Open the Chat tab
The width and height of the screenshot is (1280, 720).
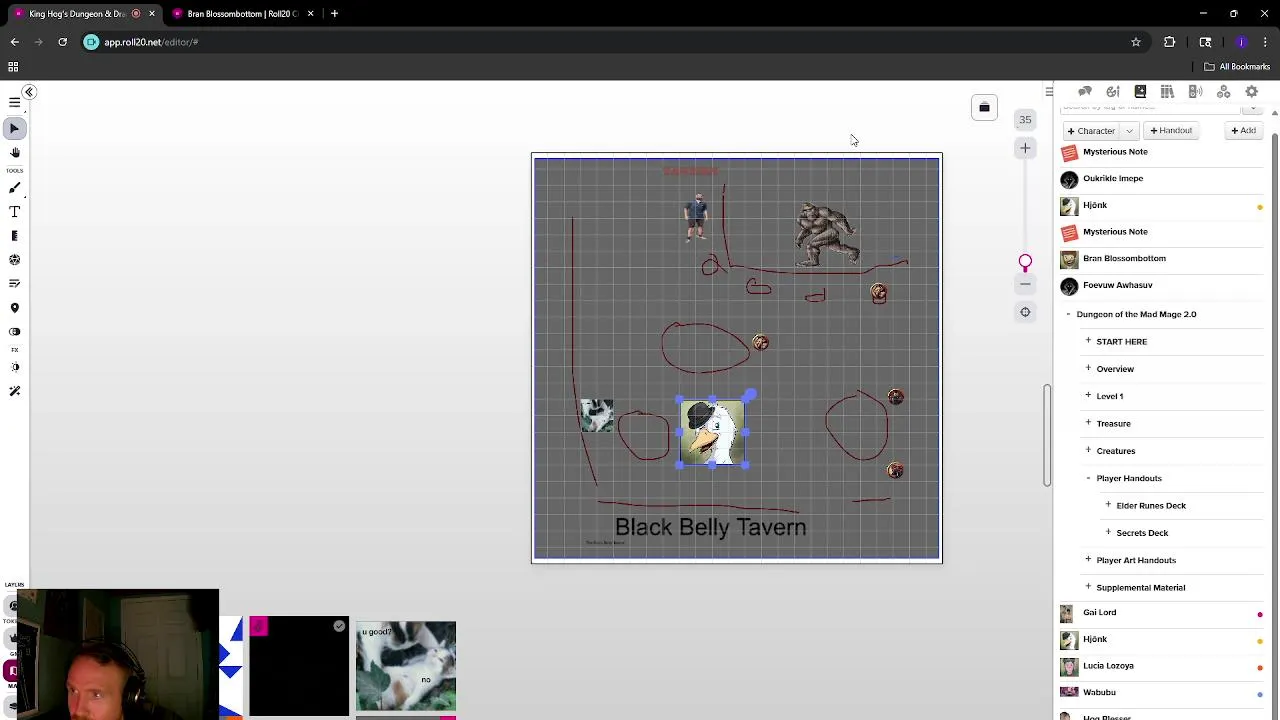[x=1085, y=92]
